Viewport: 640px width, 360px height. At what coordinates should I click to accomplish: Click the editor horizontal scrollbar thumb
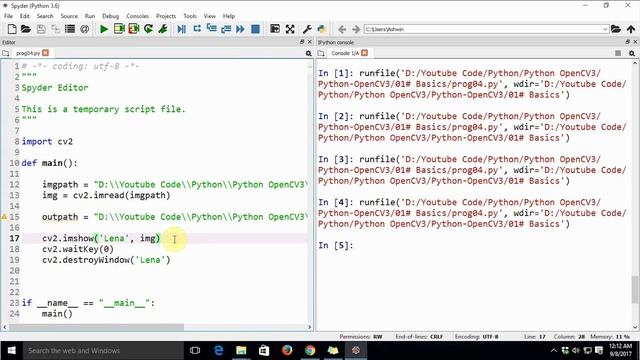96,327
